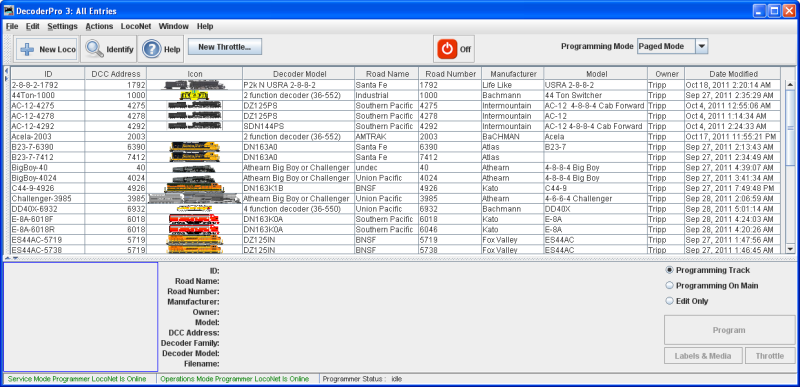Open the Settings menu
Image resolution: width=800 pixels, height=387 pixels.
coord(63,26)
